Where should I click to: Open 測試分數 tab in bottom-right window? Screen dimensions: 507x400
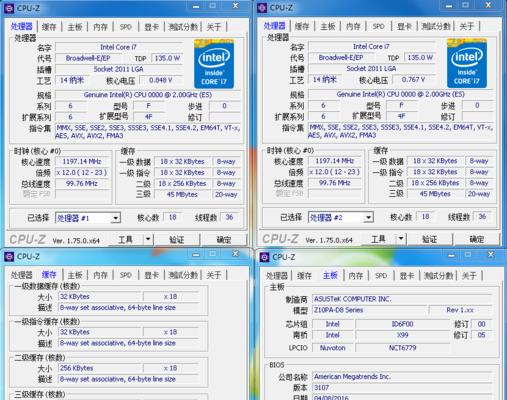click(438, 276)
